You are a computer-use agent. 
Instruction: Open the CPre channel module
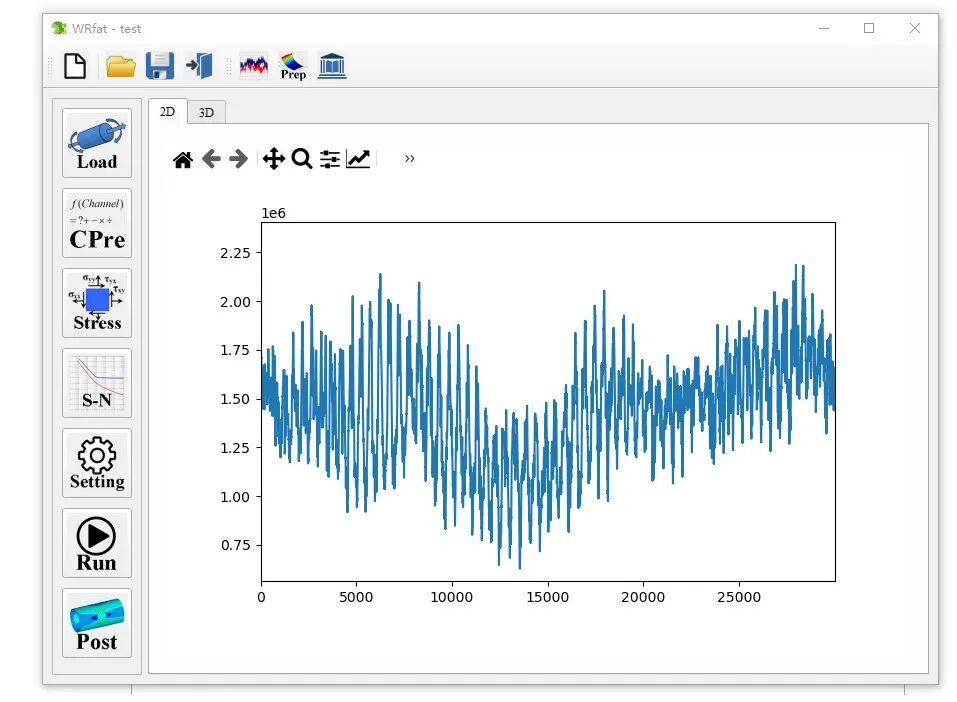coord(97,223)
